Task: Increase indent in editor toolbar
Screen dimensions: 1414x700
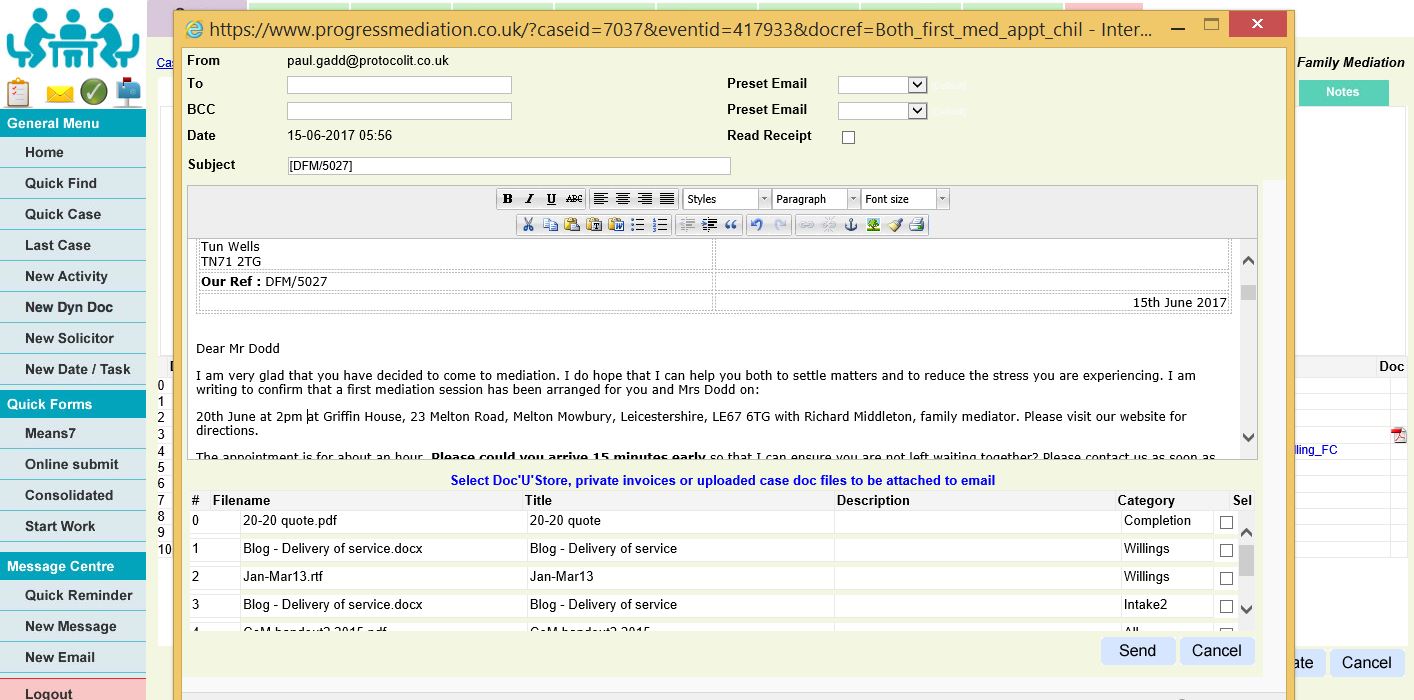Action: [x=709, y=225]
